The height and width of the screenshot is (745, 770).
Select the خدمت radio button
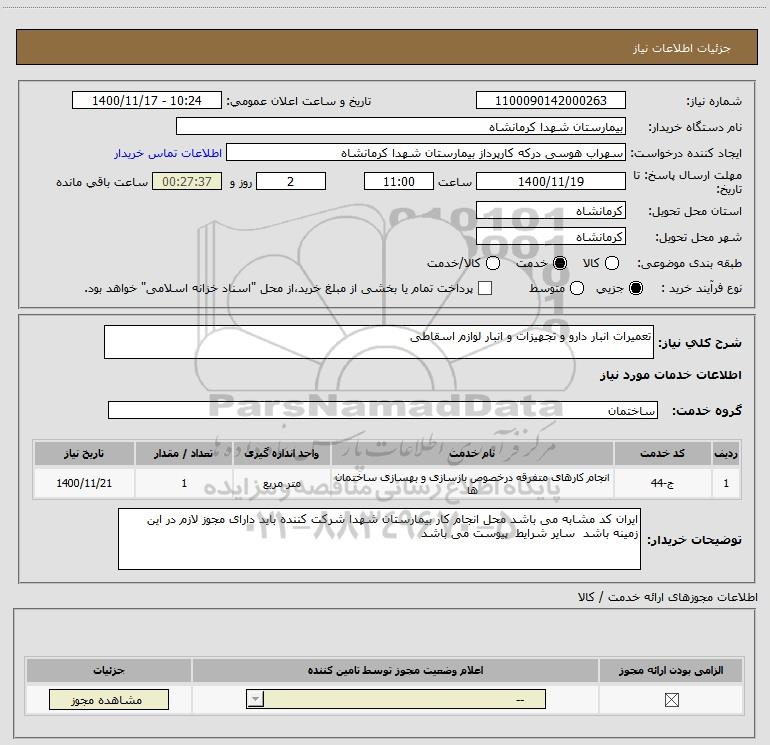click(560, 263)
